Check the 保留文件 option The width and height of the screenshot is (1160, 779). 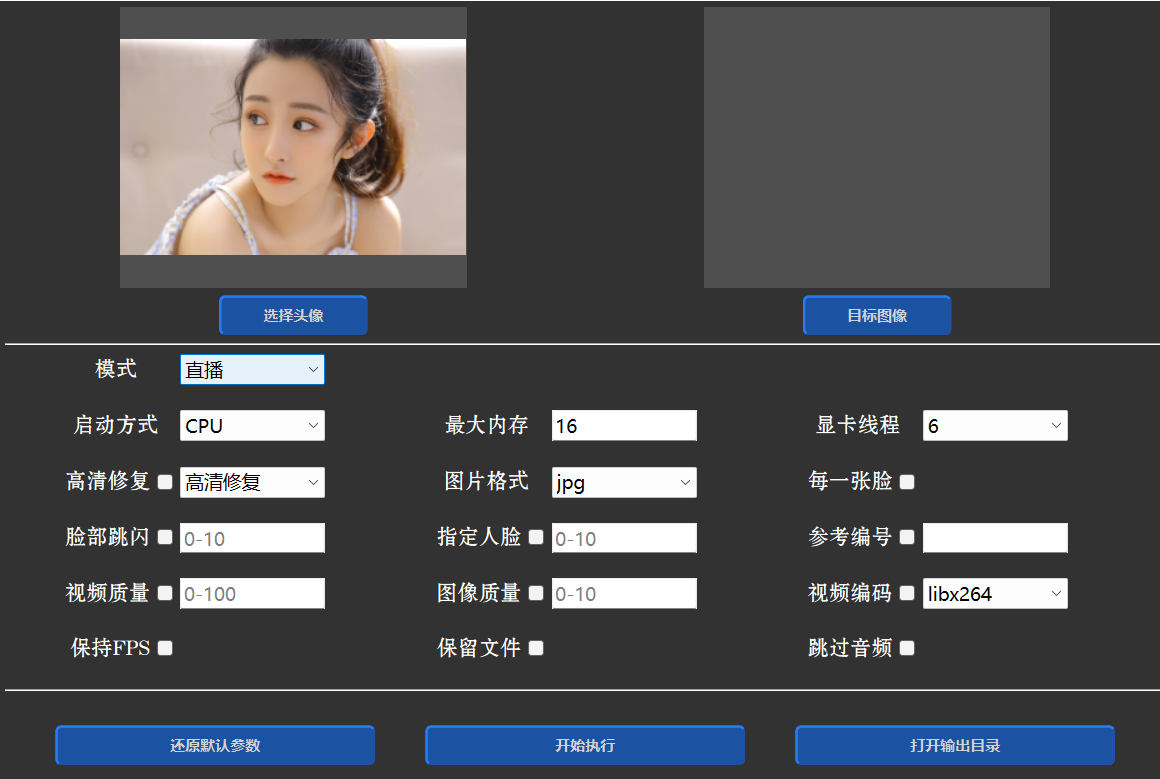tap(536, 648)
